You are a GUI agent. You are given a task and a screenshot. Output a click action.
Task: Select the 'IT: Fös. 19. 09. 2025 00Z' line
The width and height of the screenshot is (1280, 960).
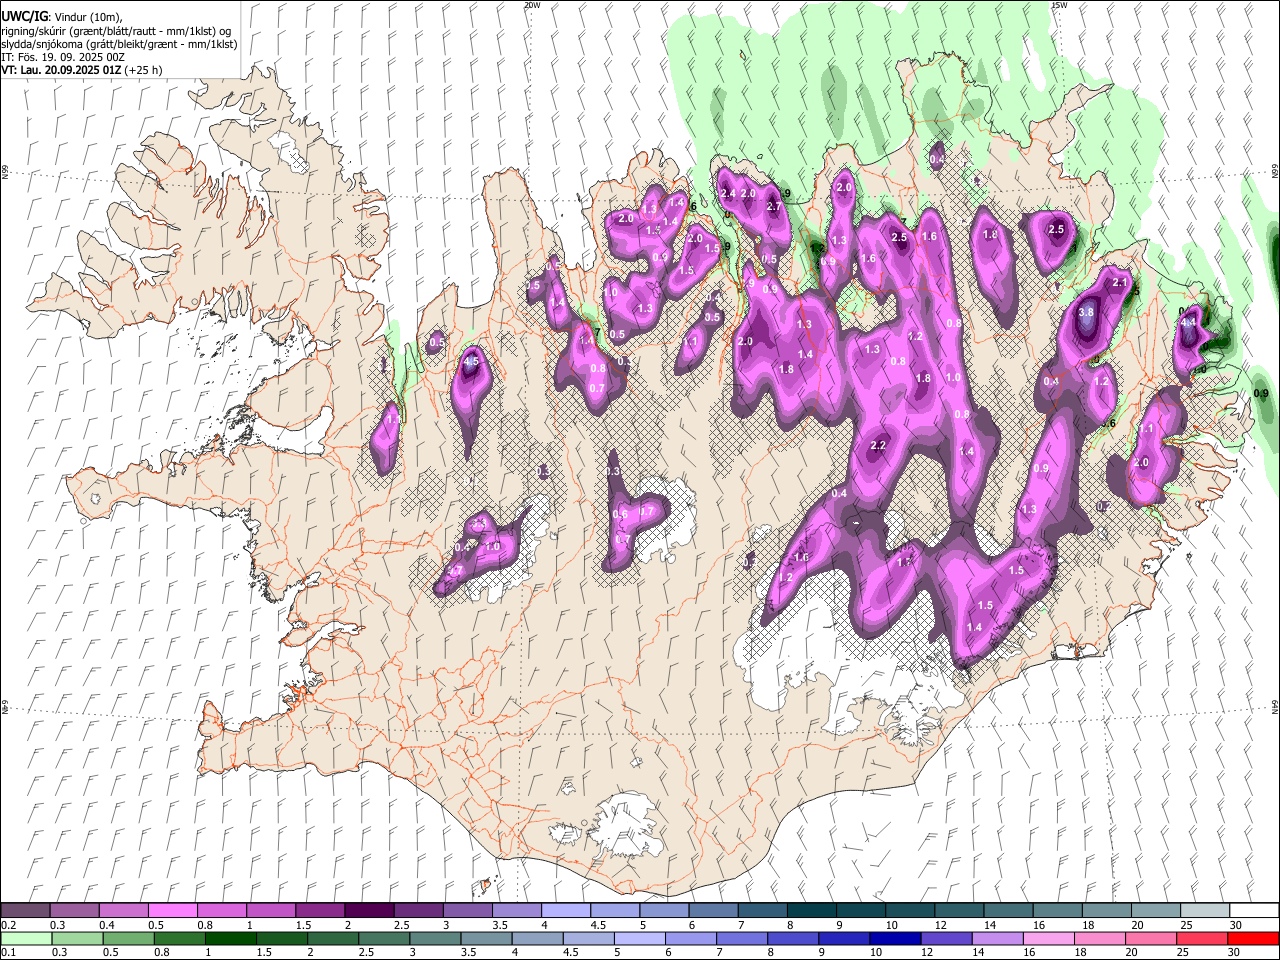(63, 57)
